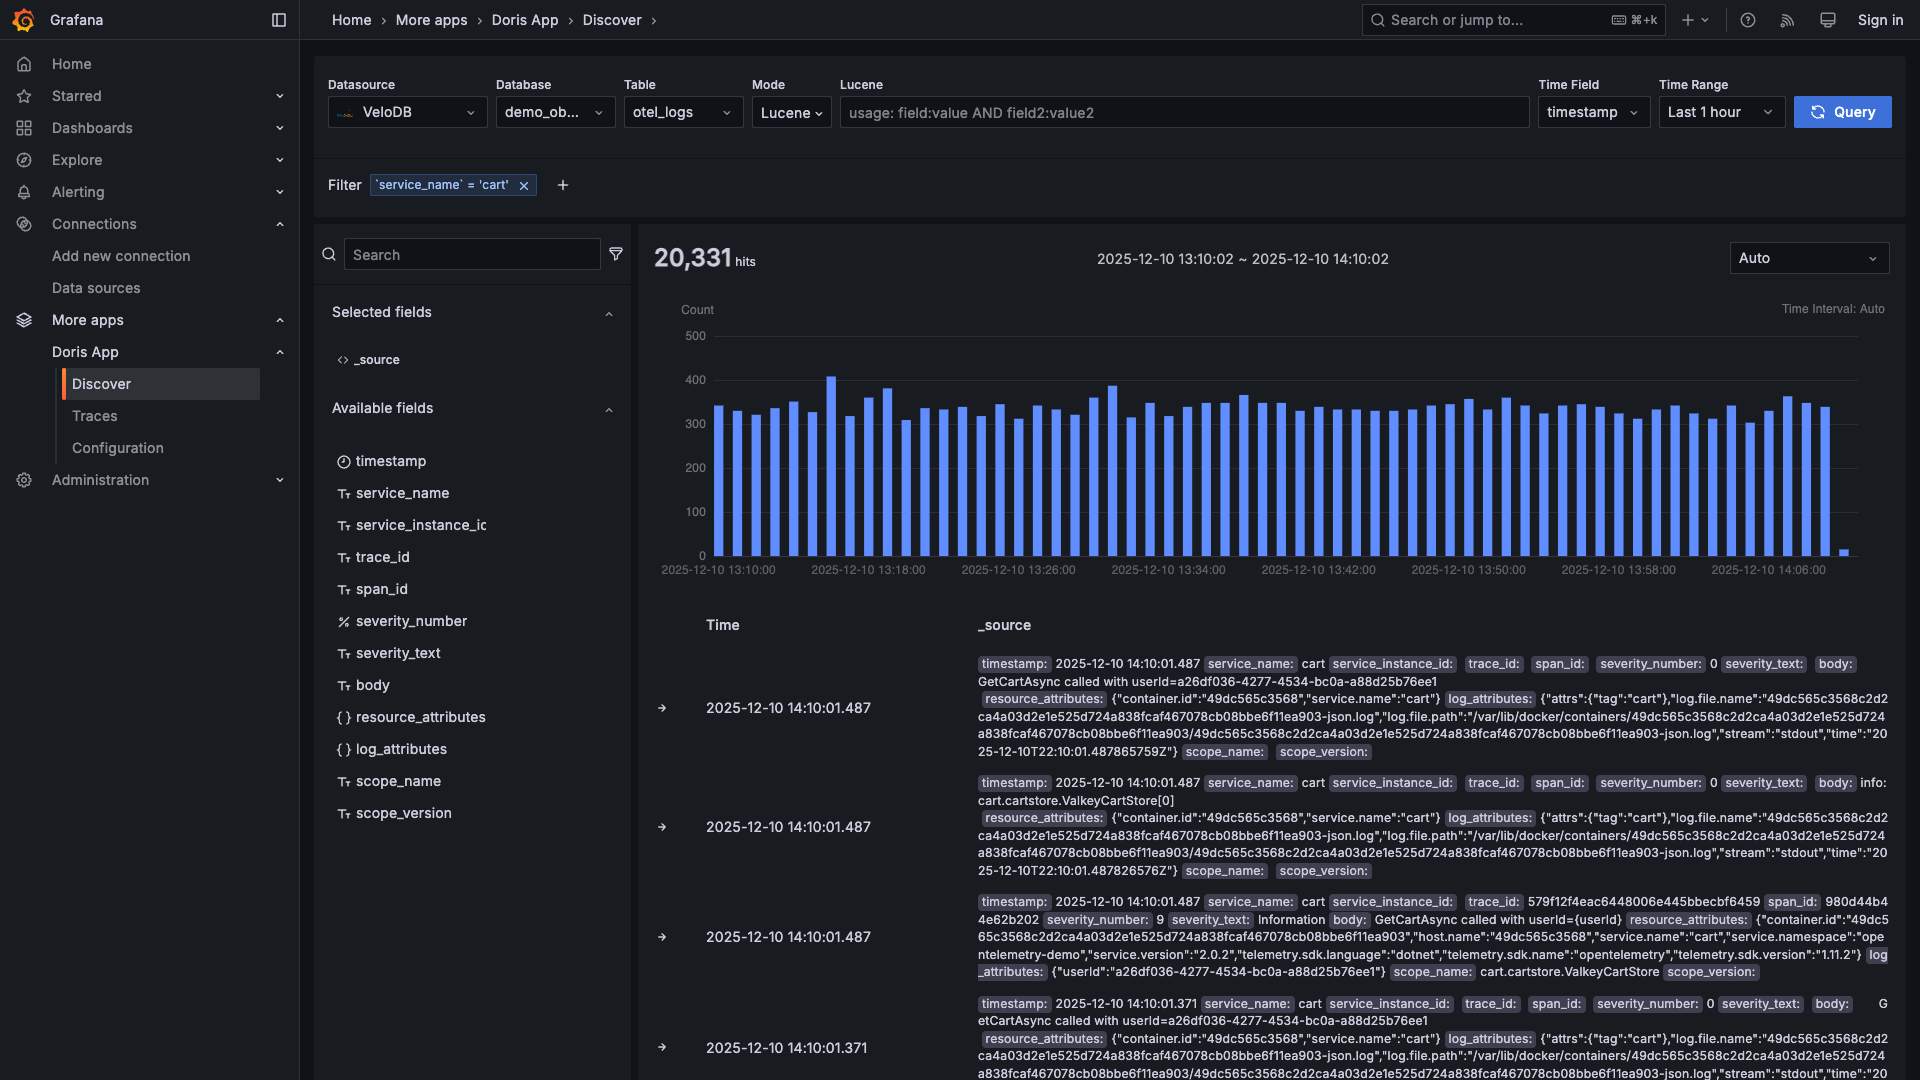
Task: Click the Sign in link
Action: [x=1880, y=20]
